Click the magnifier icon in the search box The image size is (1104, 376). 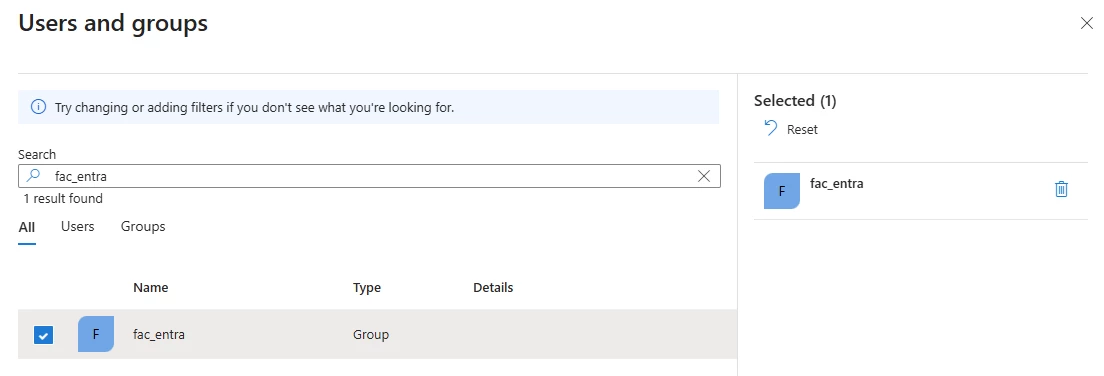pyautogui.click(x=33, y=176)
